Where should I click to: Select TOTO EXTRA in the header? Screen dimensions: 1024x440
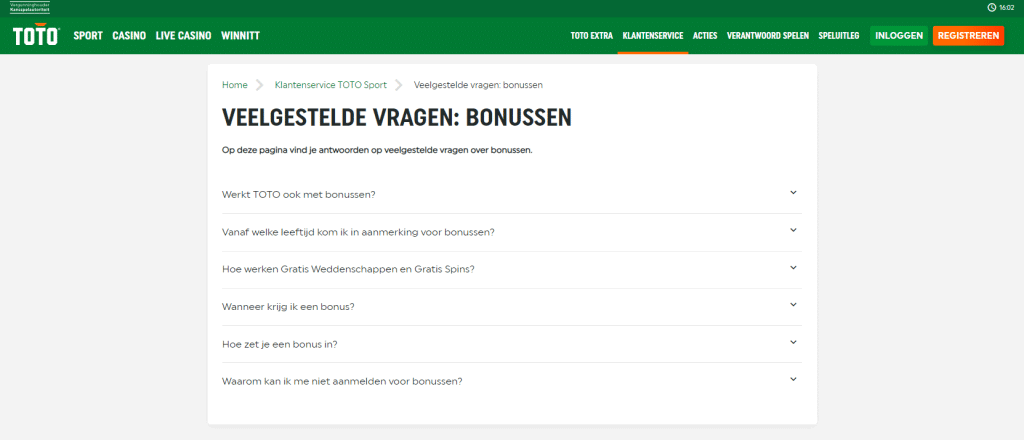592,36
